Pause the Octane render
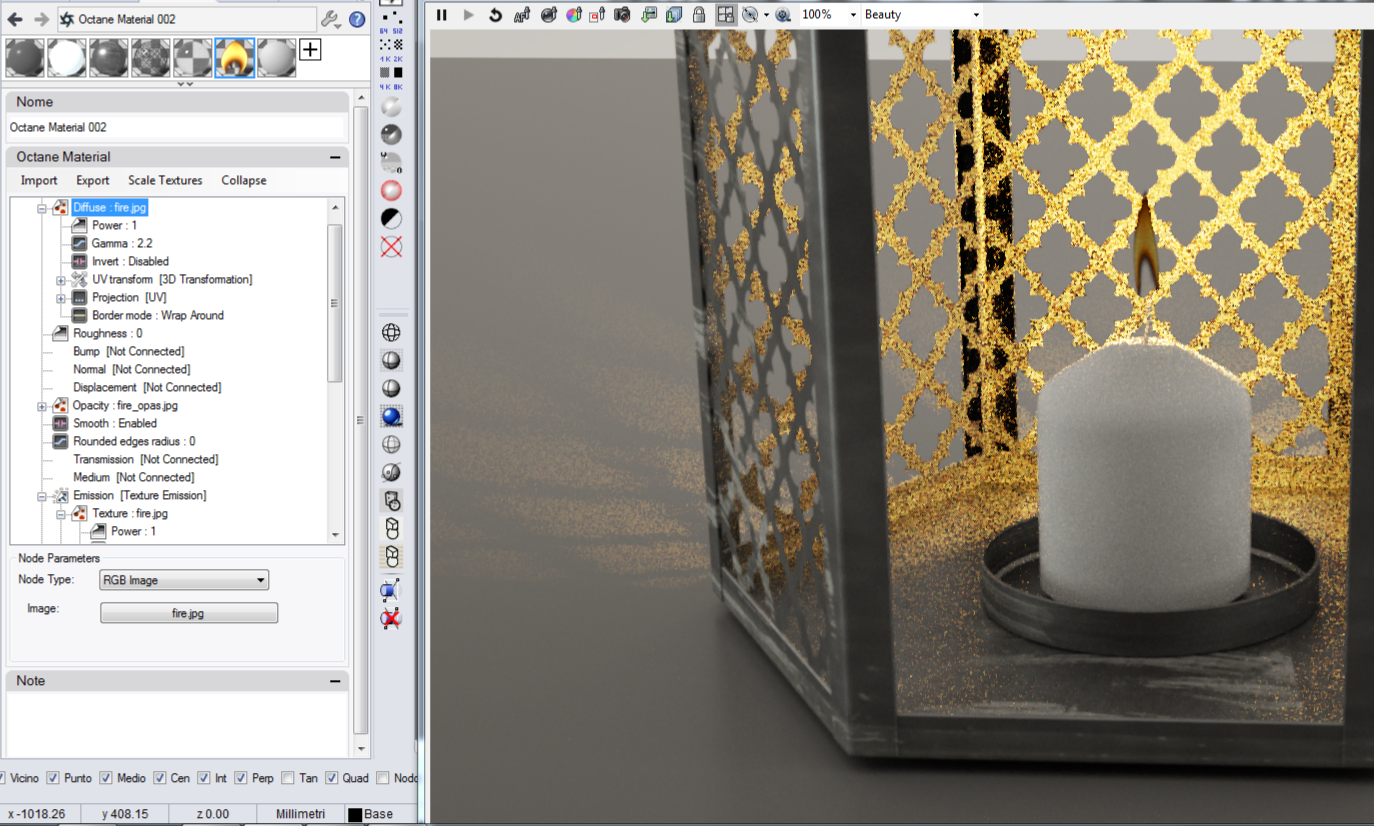Screen dimensions: 1374x826 click(x=441, y=15)
